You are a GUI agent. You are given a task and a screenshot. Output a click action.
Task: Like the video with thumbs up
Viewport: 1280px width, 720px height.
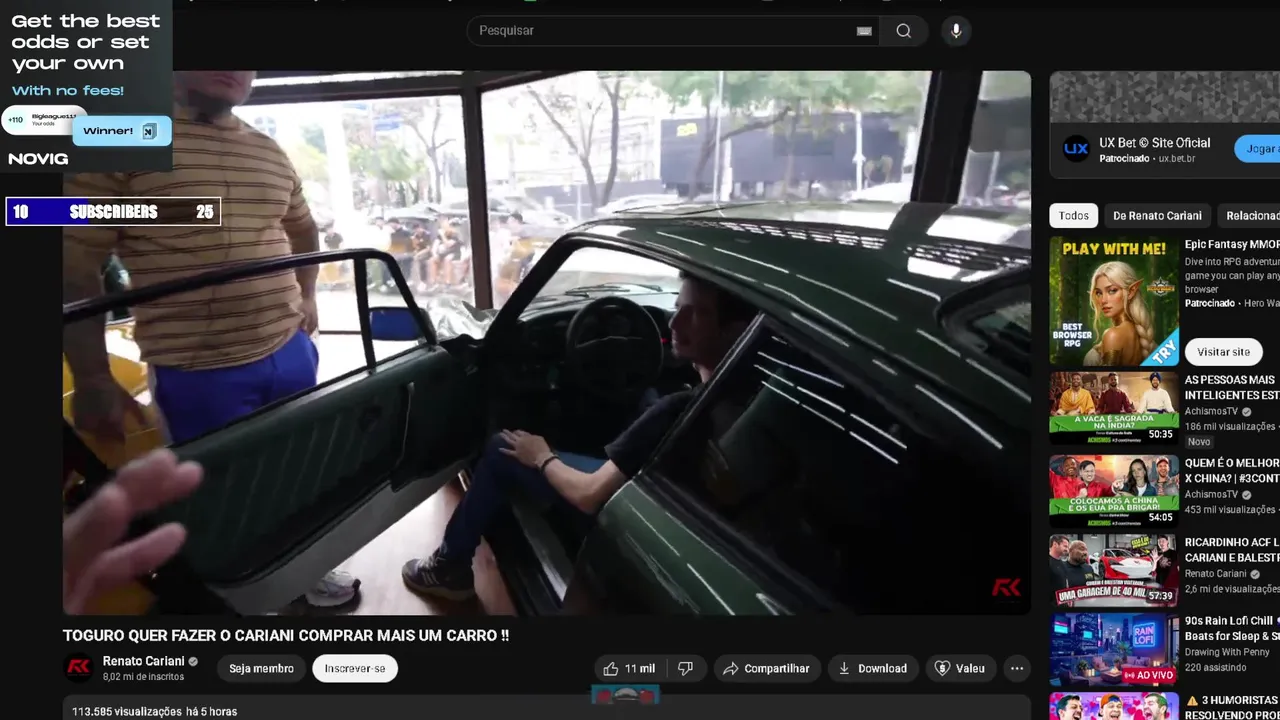tap(628, 668)
